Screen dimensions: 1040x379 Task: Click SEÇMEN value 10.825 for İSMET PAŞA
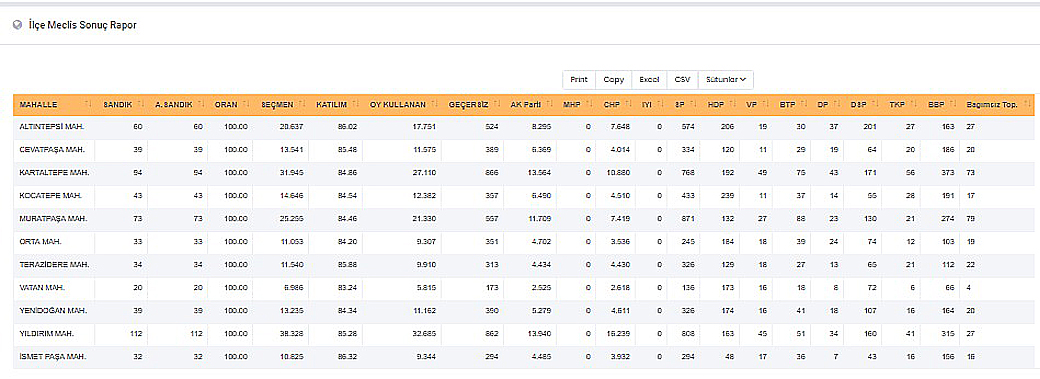pos(292,357)
